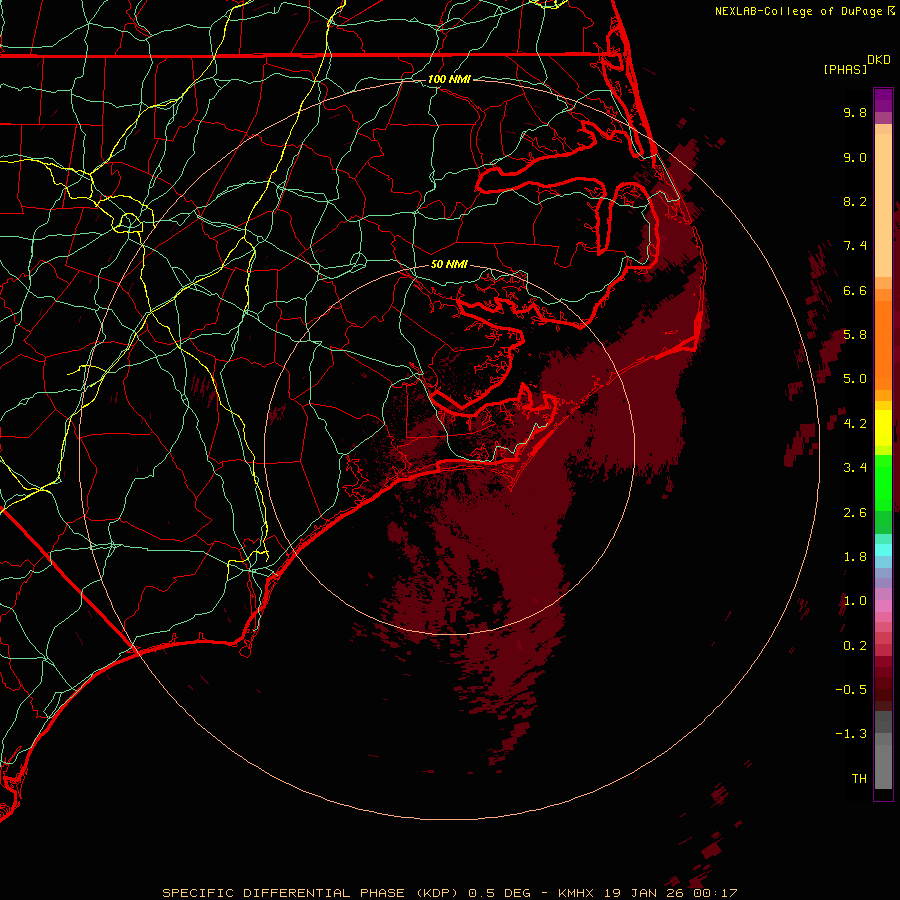This screenshot has height=900, width=900.
Task: Click the orange segment of the color bar
Action: coord(883,346)
